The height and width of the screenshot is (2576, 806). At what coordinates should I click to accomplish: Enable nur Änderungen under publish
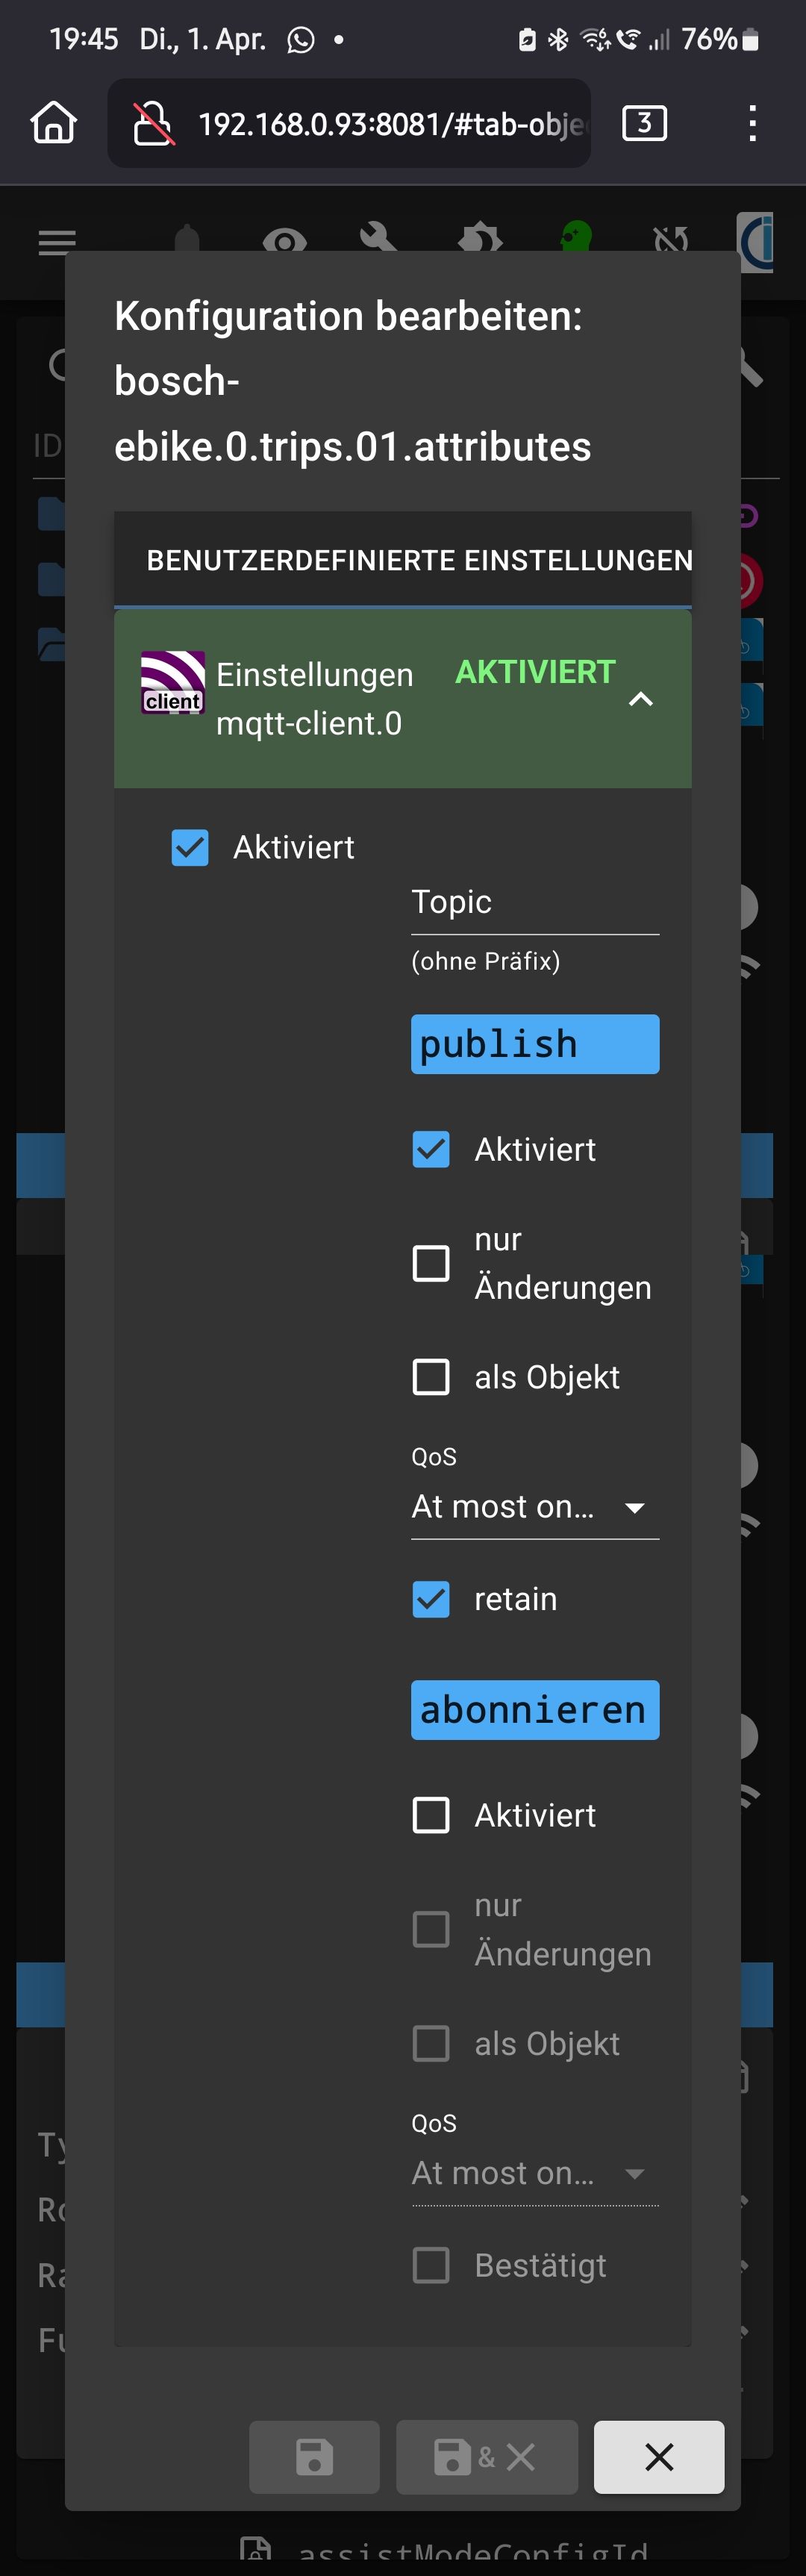(431, 1263)
